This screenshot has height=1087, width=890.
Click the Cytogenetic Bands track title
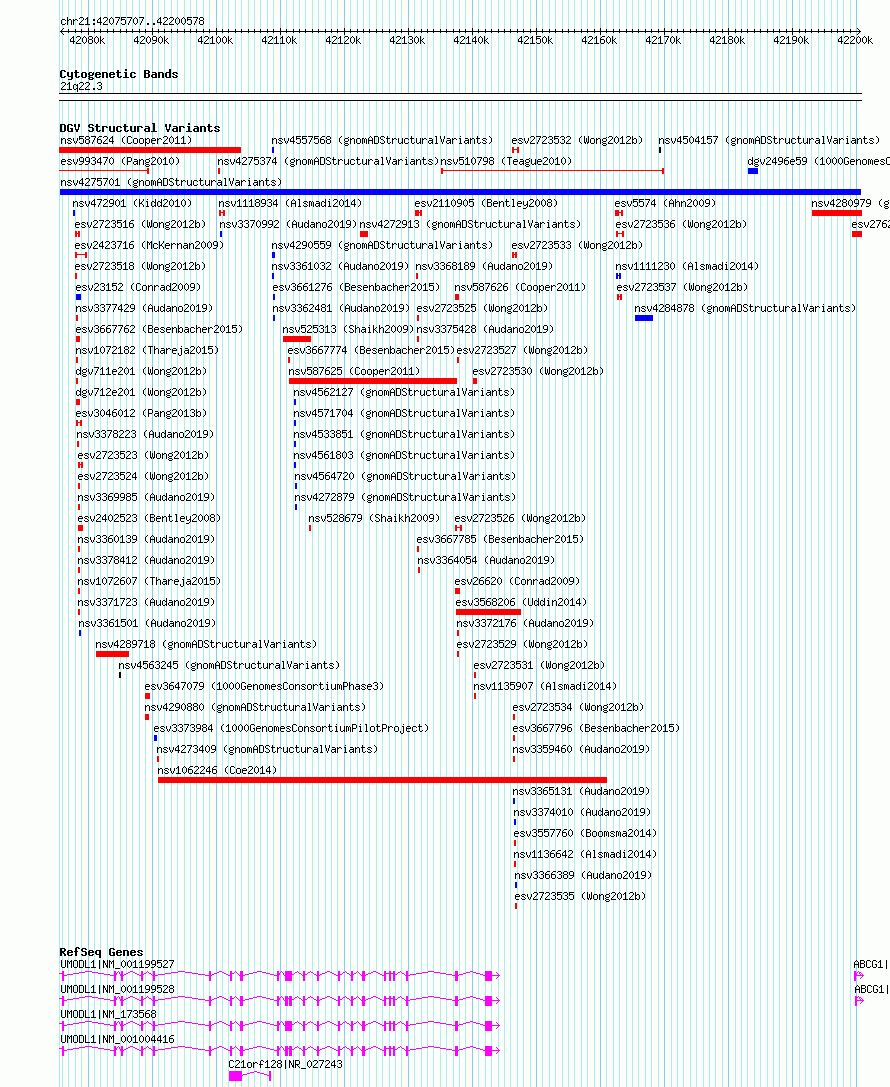(x=119, y=73)
